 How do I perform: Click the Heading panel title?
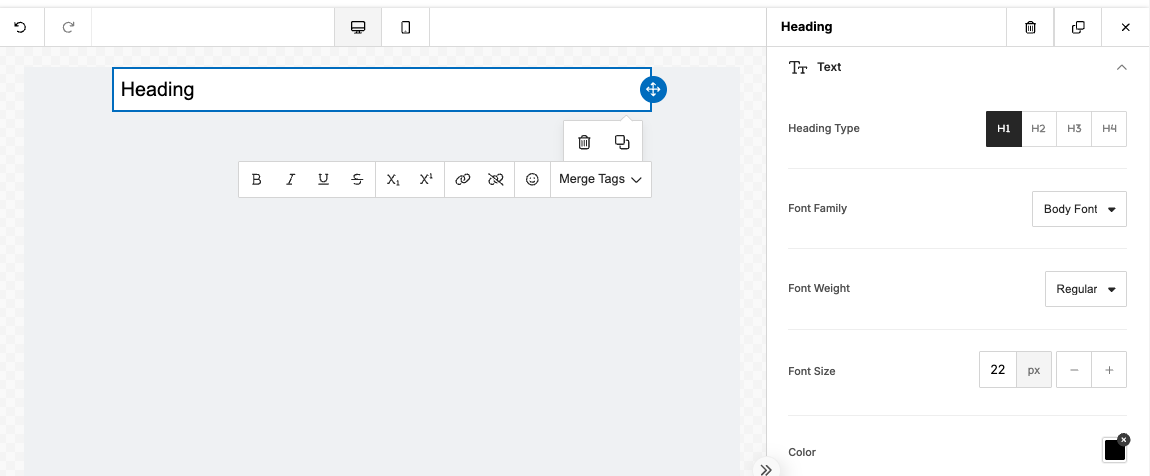(x=807, y=27)
